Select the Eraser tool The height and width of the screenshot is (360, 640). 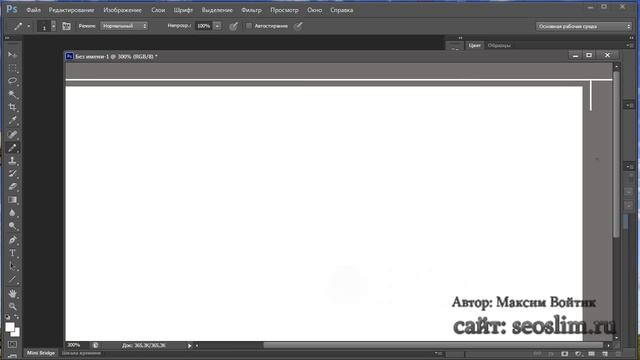(12, 187)
